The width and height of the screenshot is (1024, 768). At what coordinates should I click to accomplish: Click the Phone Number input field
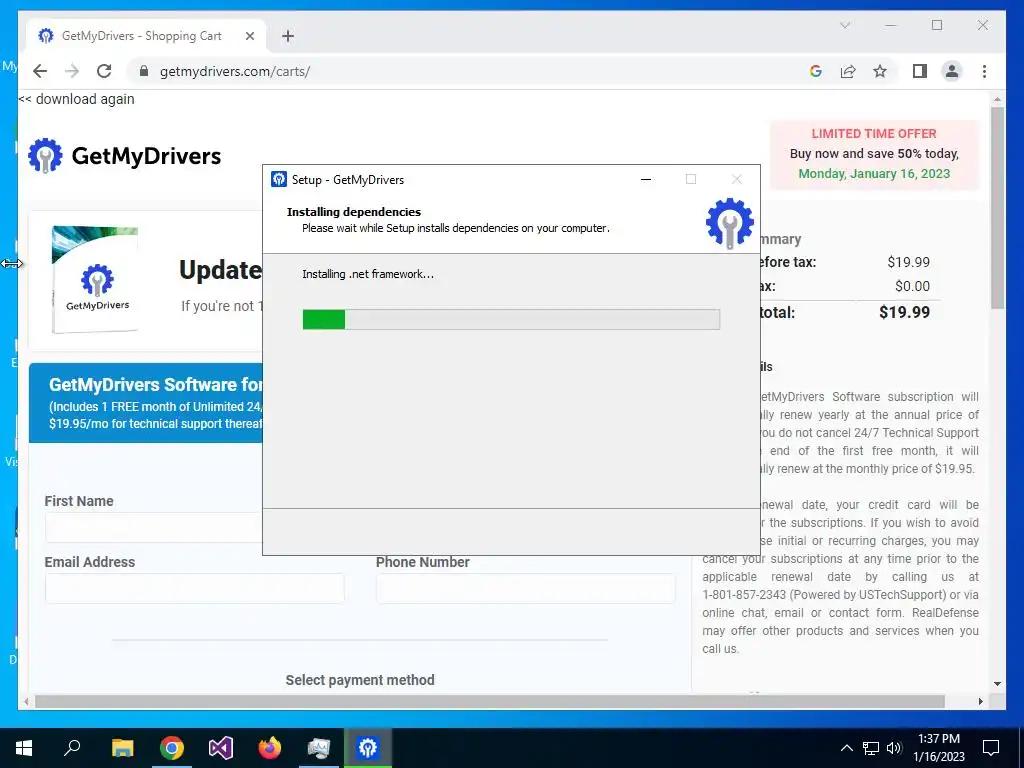[526, 588]
